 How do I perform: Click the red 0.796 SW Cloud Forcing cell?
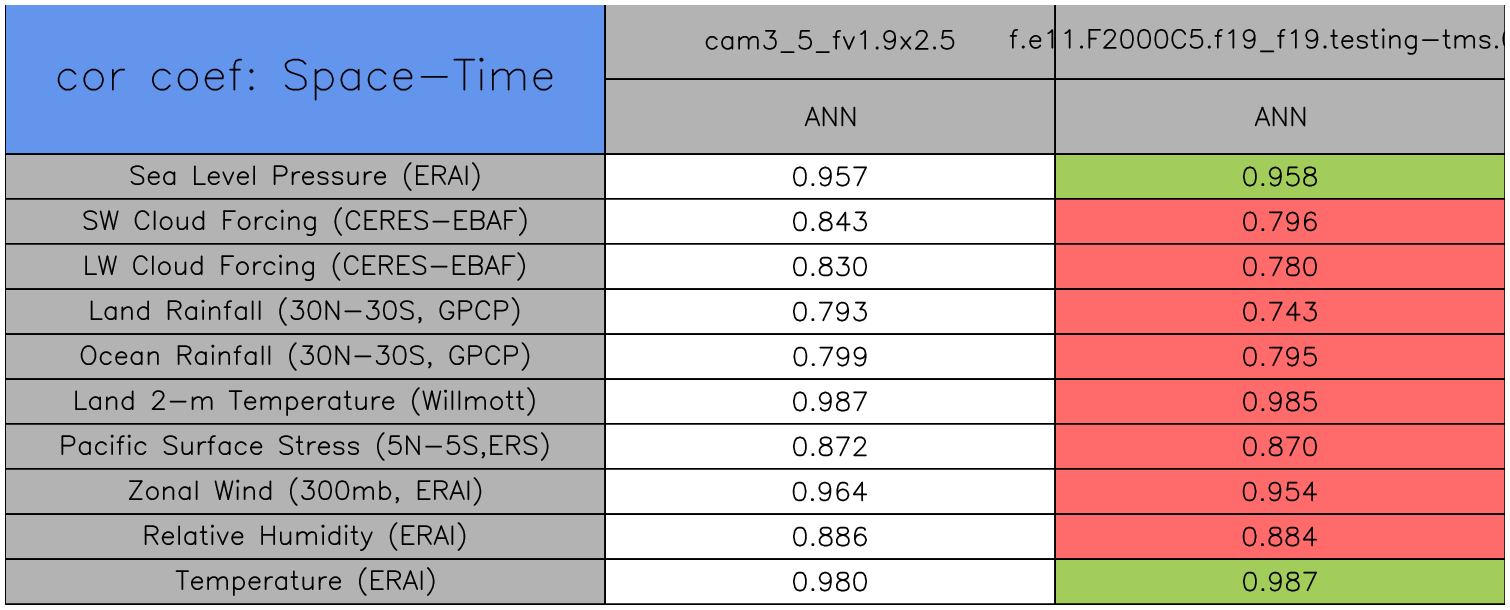[x=1280, y=222]
